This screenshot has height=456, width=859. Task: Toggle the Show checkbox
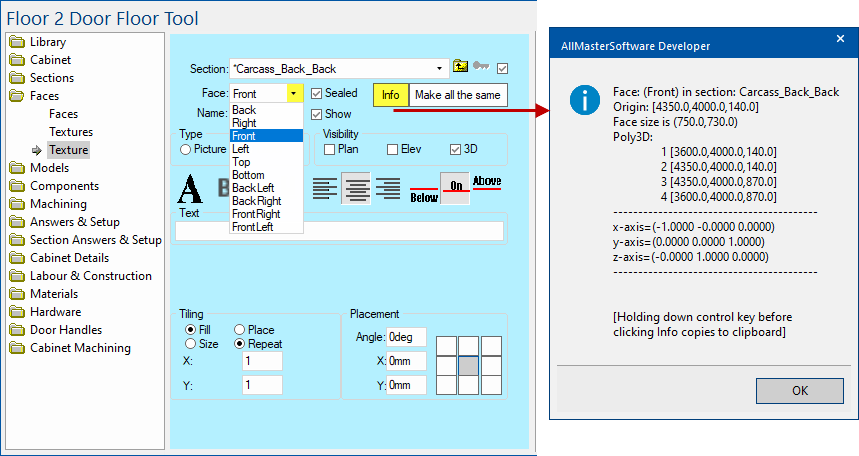coord(316,115)
